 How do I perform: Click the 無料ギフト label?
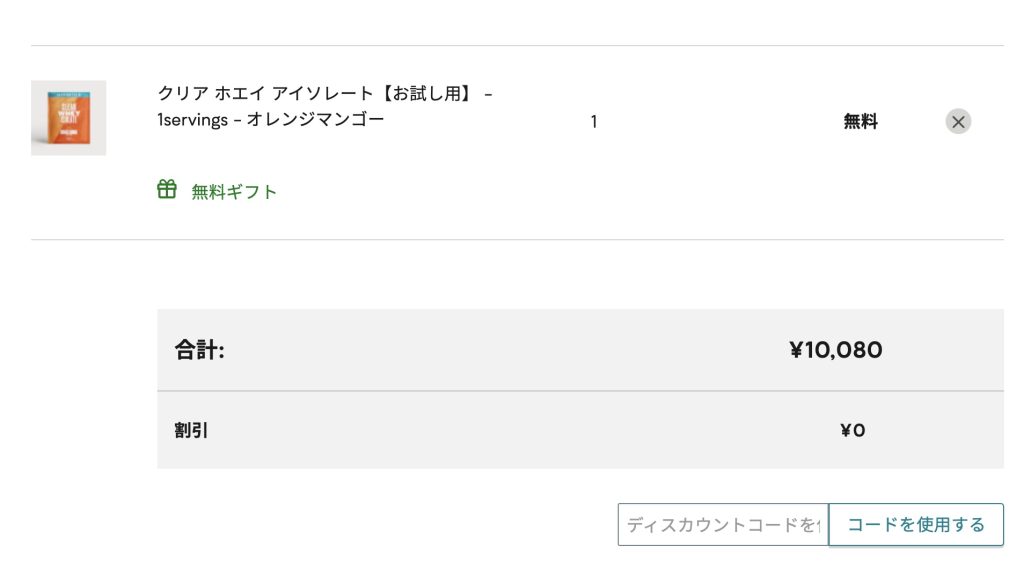click(x=234, y=192)
